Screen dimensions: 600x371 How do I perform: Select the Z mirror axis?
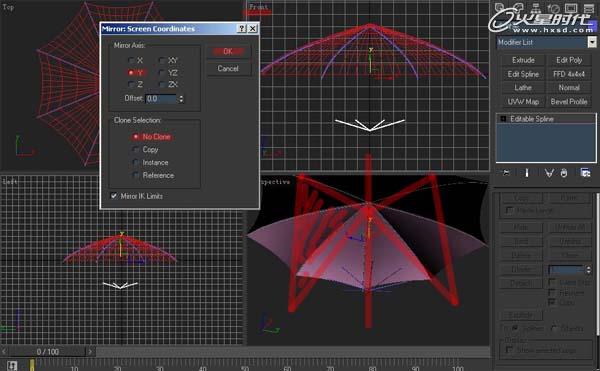132,84
